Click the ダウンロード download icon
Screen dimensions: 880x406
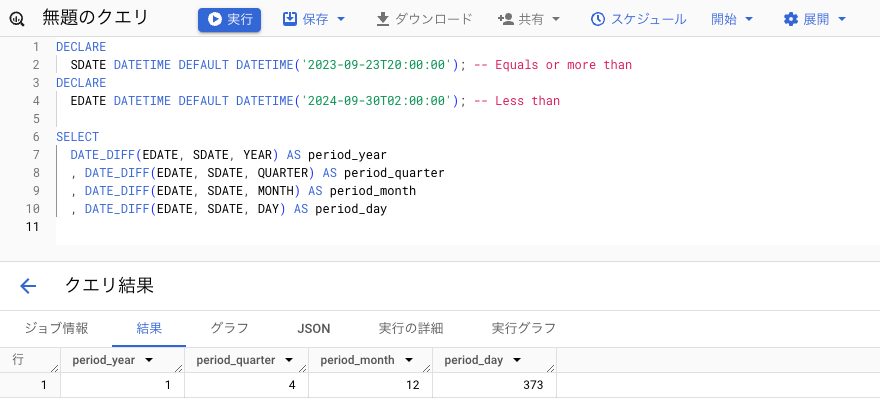[x=383, y=19]
